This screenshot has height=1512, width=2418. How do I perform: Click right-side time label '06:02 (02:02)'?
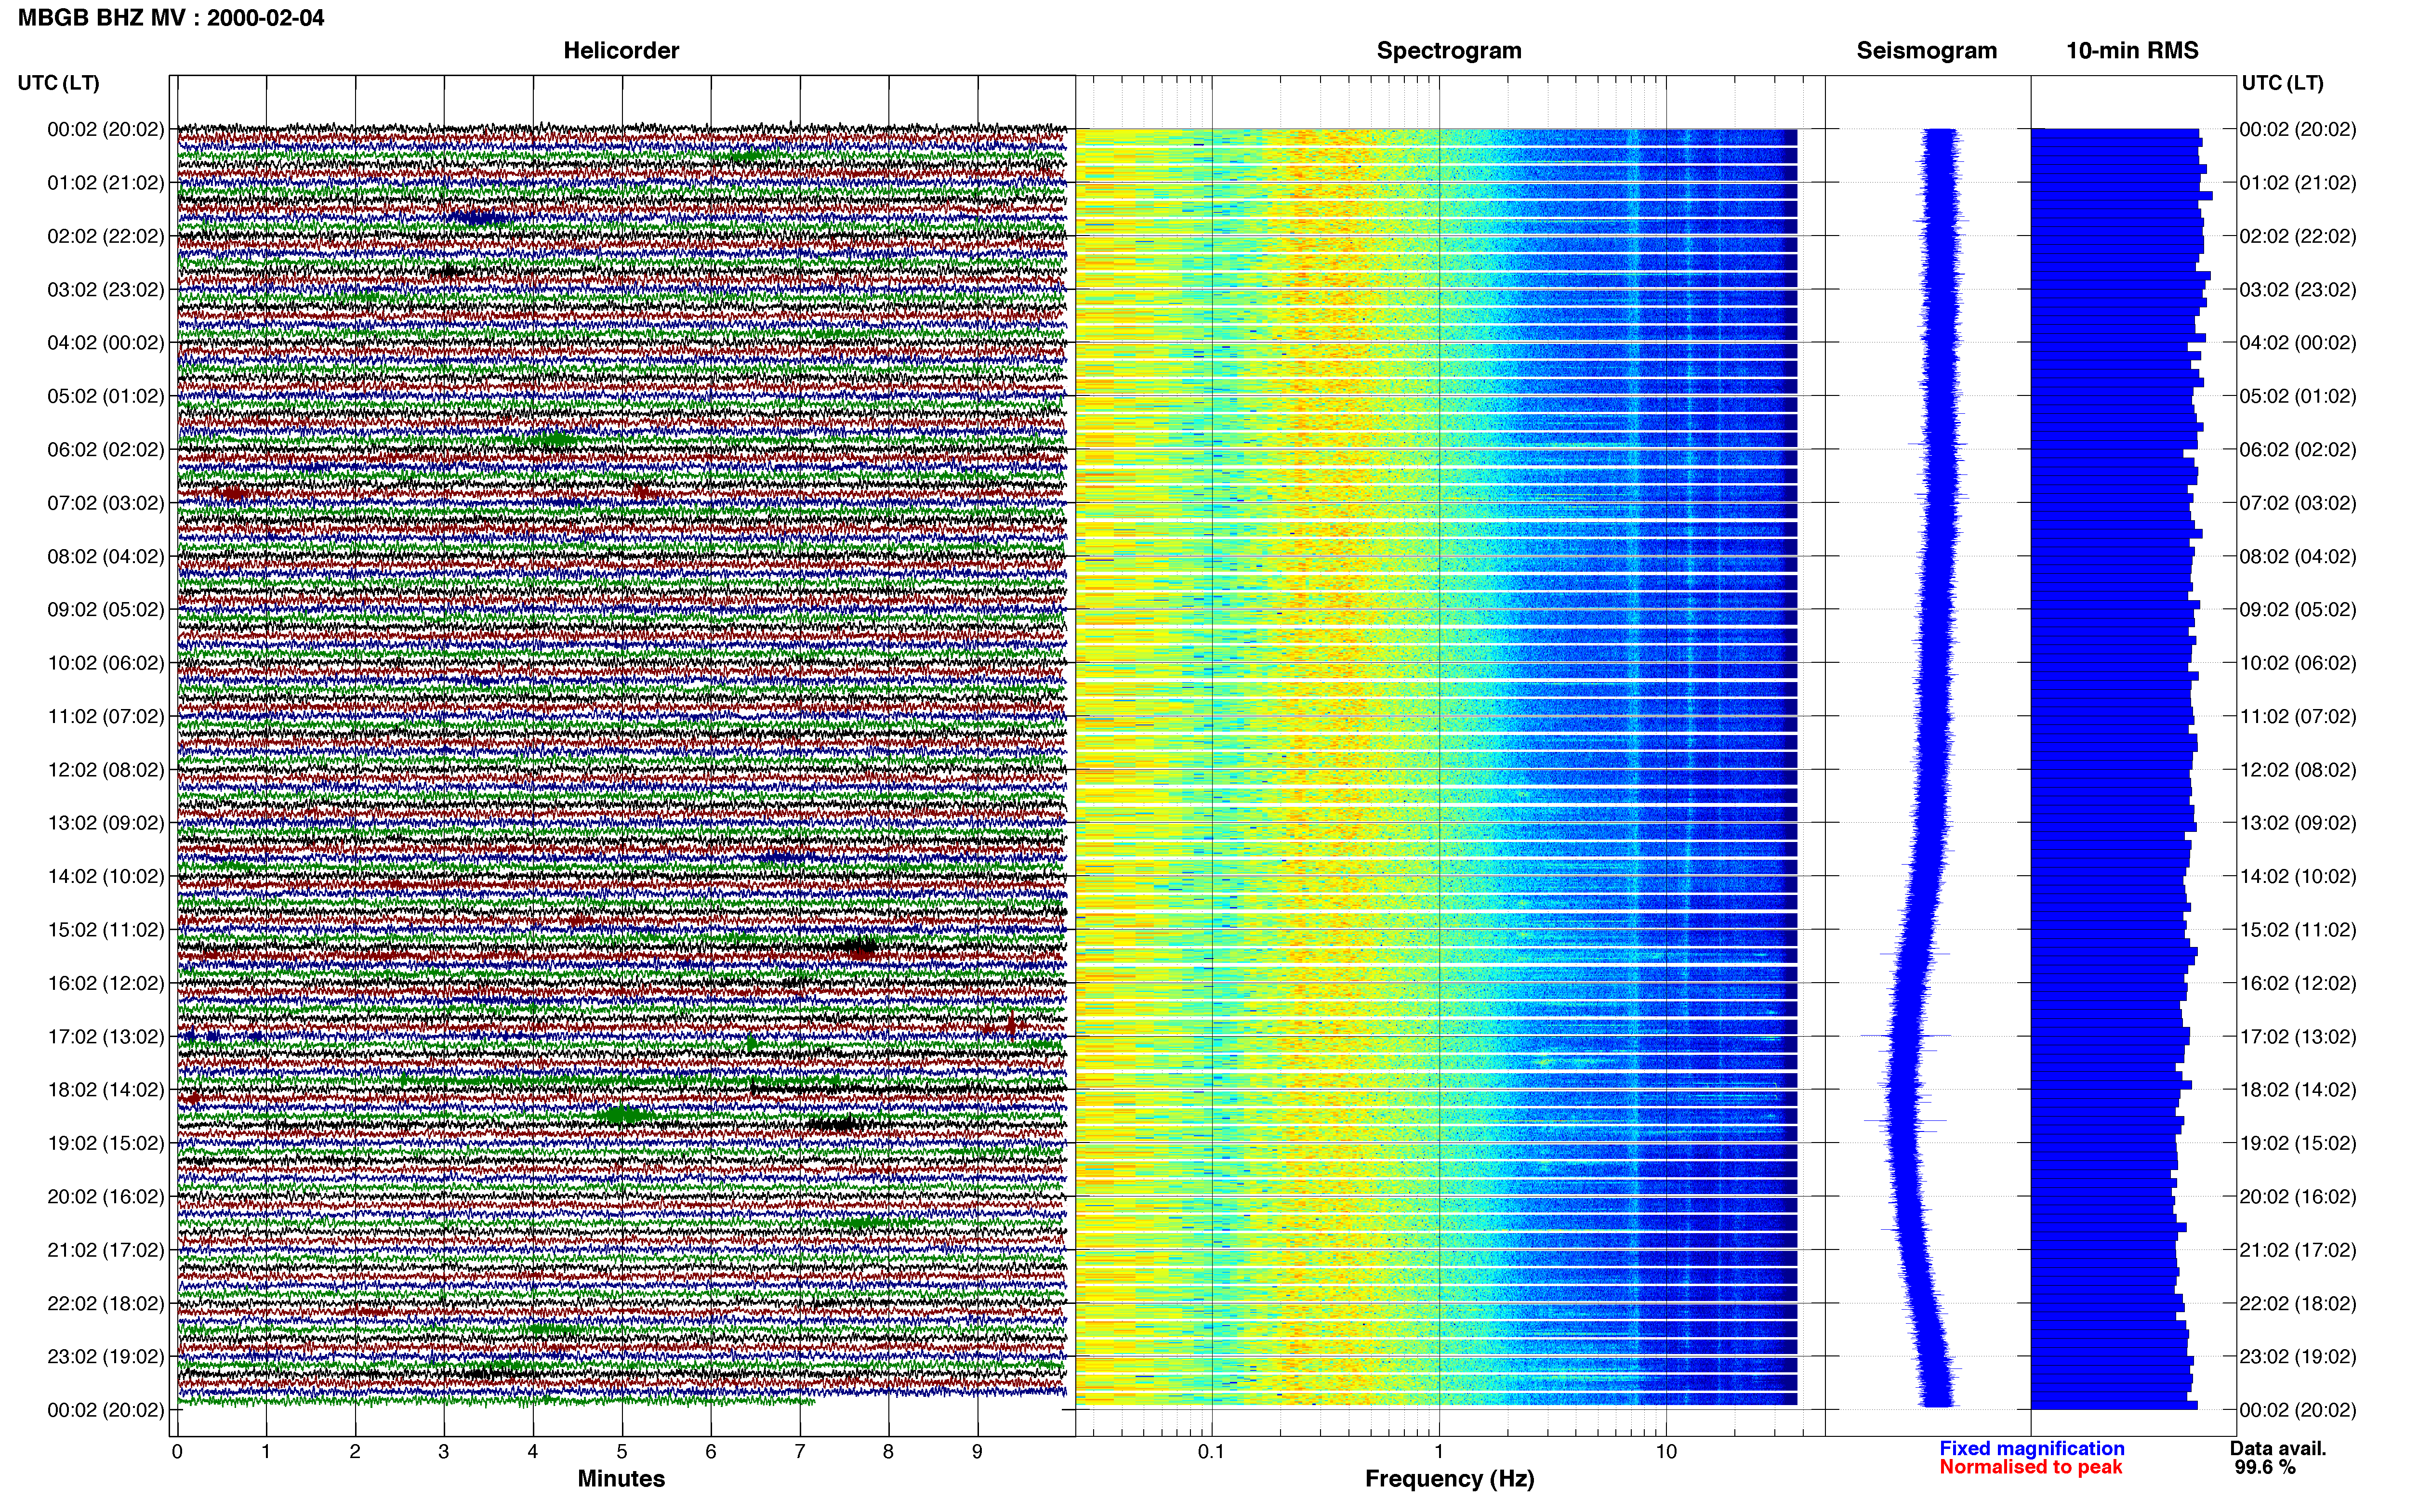tap(2298, 450)
